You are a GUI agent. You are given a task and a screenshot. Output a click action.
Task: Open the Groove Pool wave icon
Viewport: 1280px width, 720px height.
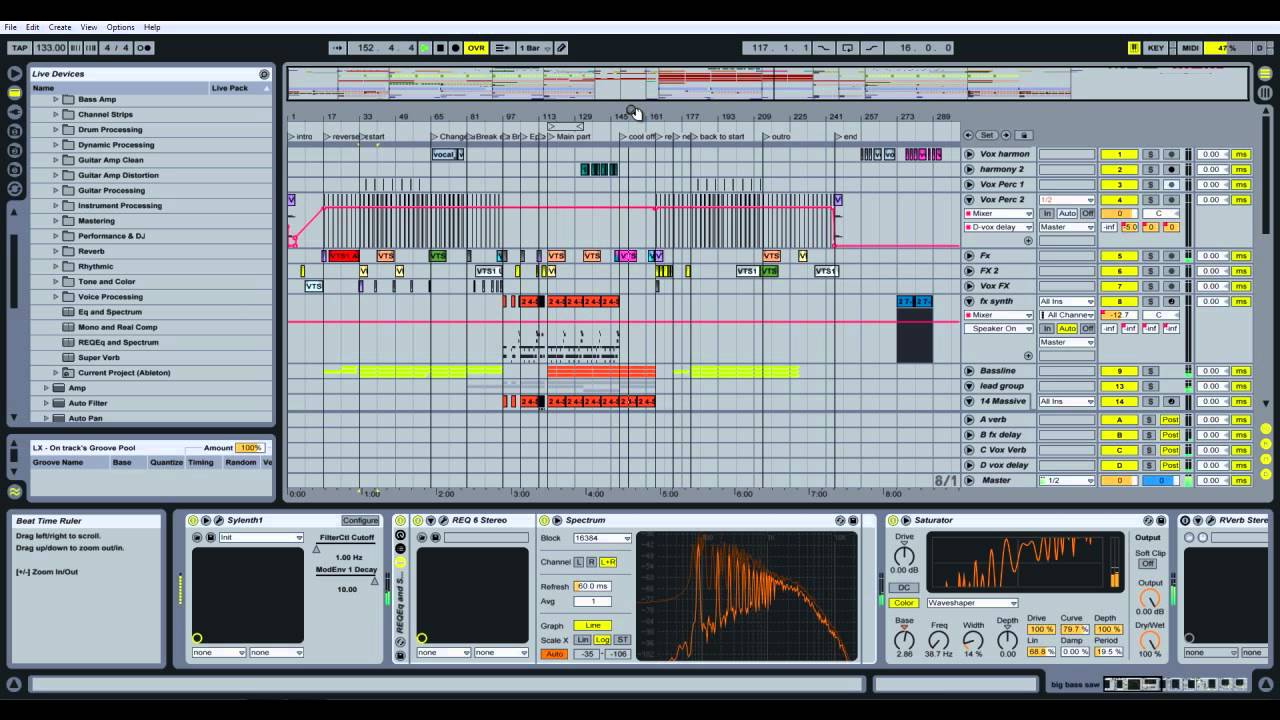[x=14, y=491]
